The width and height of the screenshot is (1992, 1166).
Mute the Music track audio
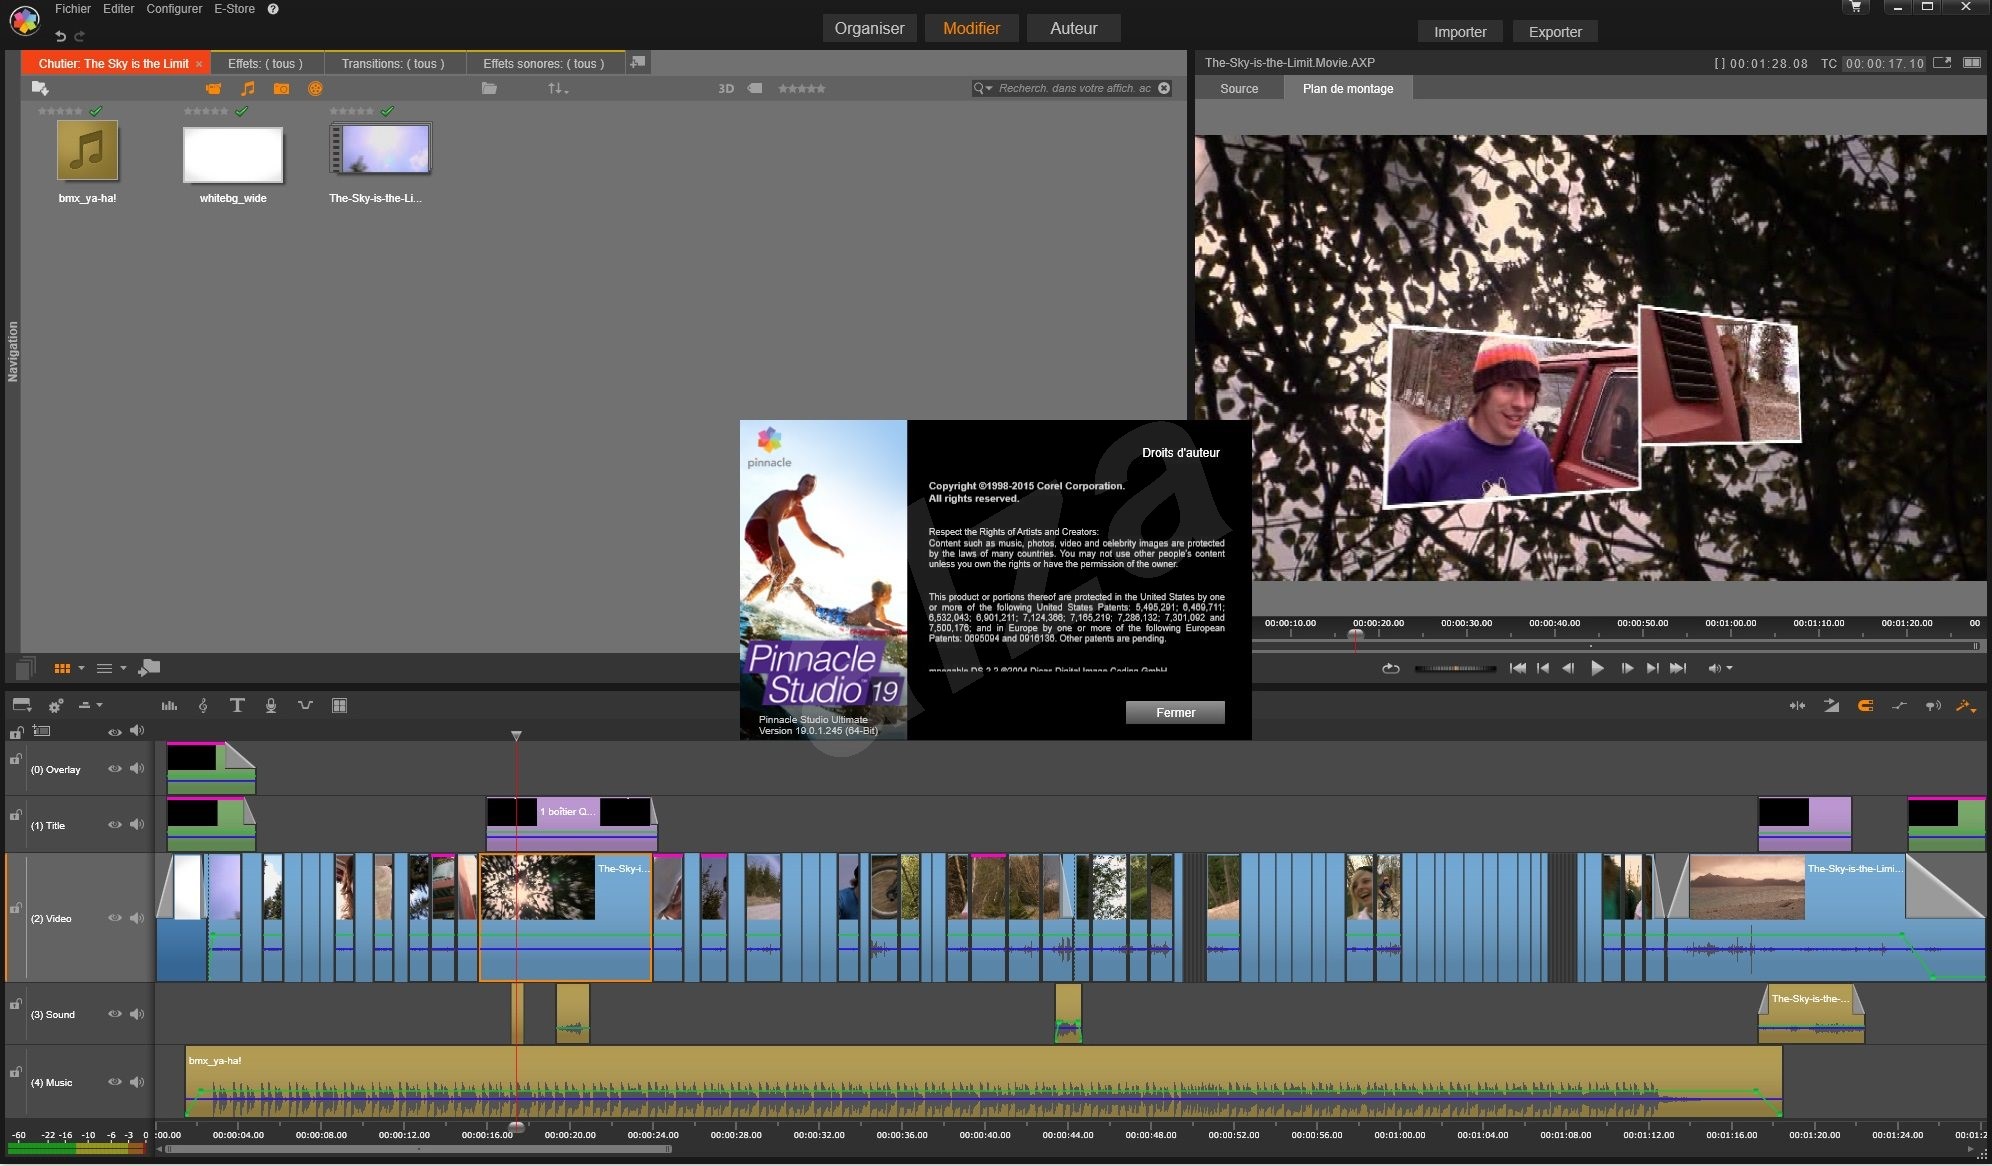point(137,1082)
